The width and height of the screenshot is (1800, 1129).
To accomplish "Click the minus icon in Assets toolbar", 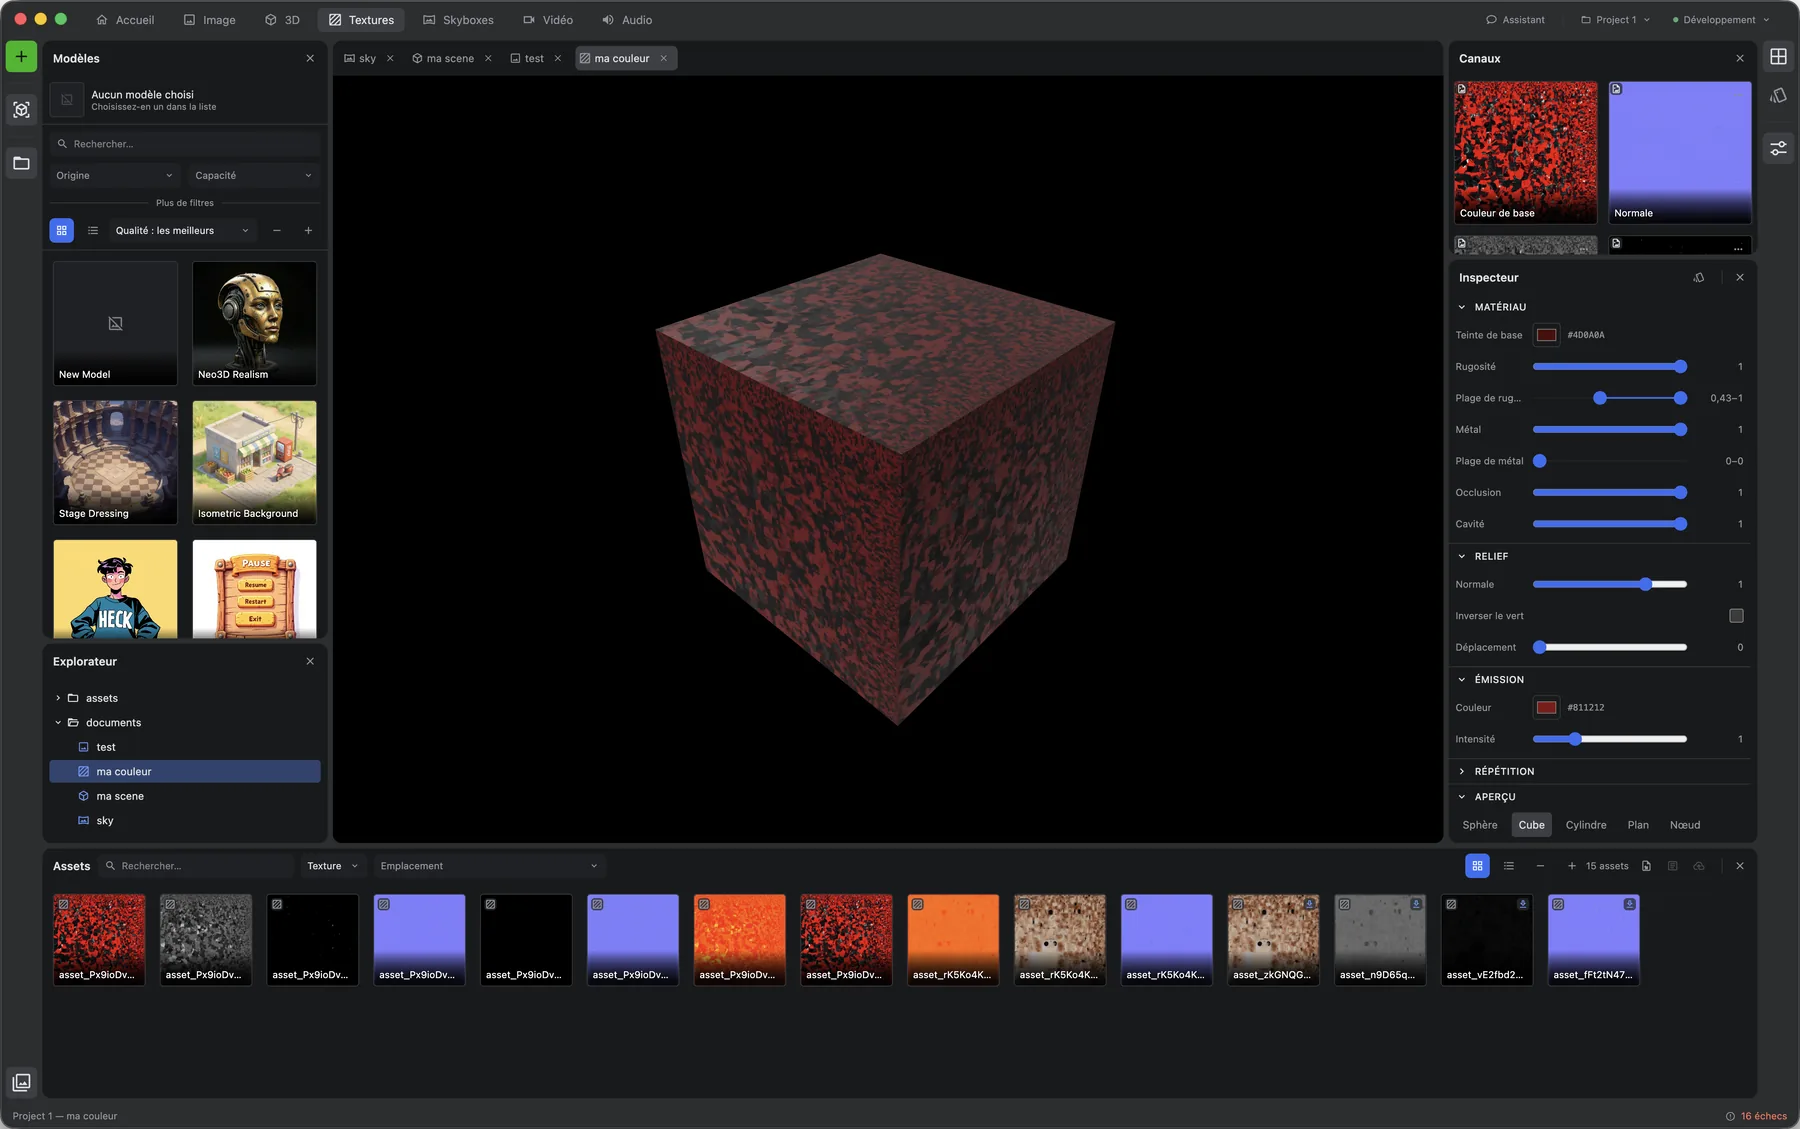I will tap(1540, 866).
